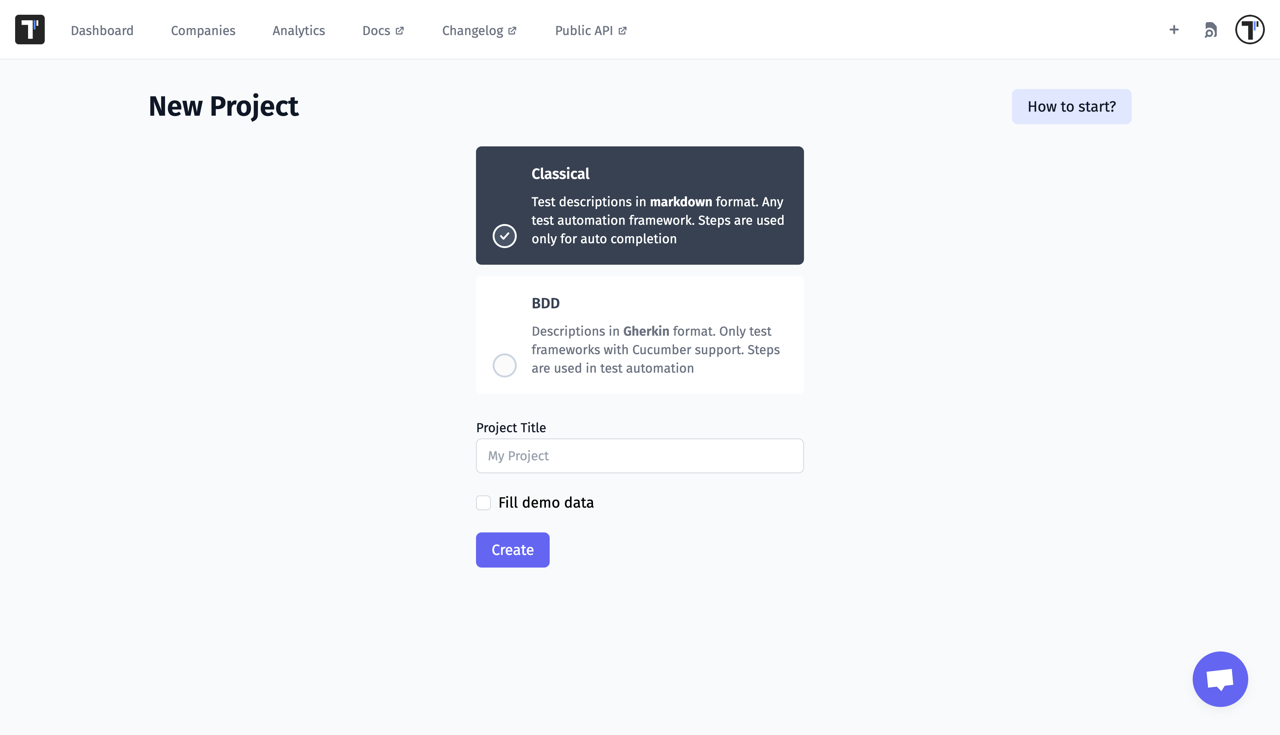Enable the Fill demo data checkbox
This screenshot has height=735, width=1280.
pyautogui.click(x=483, y=502)
